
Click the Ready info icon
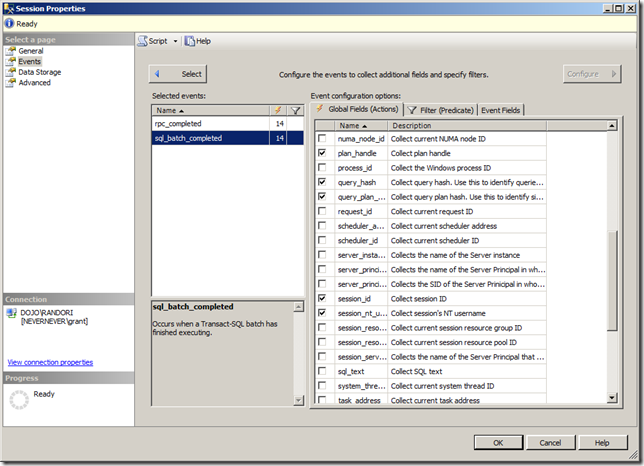9,24
